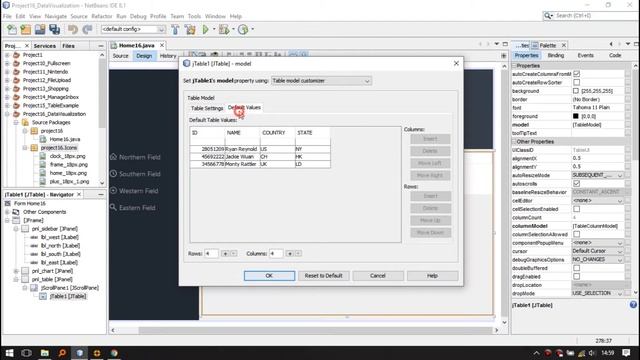
Task: Switch to Table Settings tab
Action: [207, 108]
